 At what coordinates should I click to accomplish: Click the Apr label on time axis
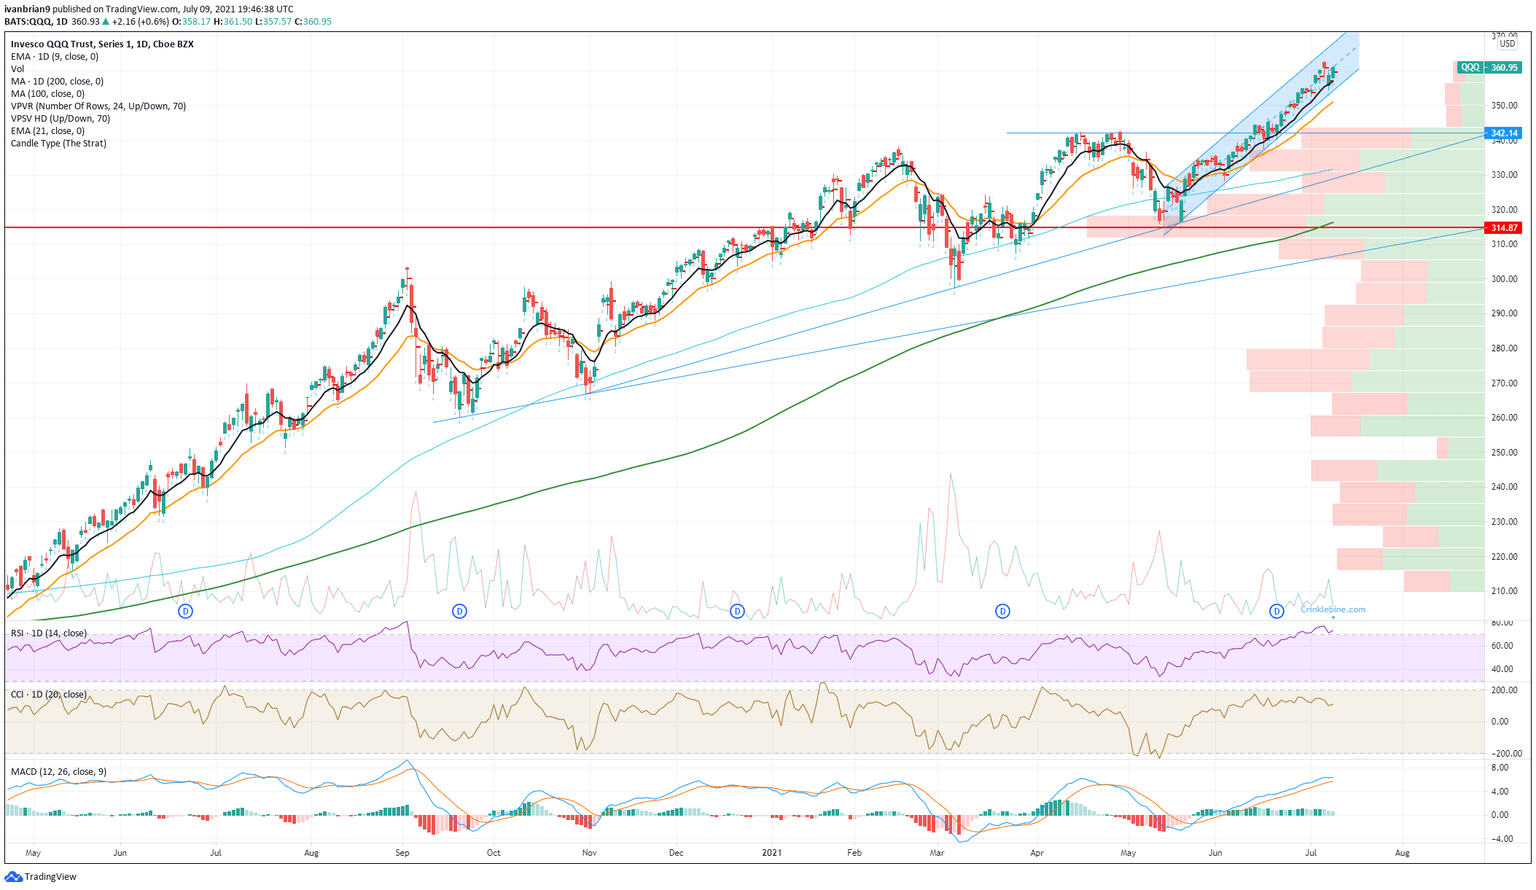click(x=1037, y=853)
